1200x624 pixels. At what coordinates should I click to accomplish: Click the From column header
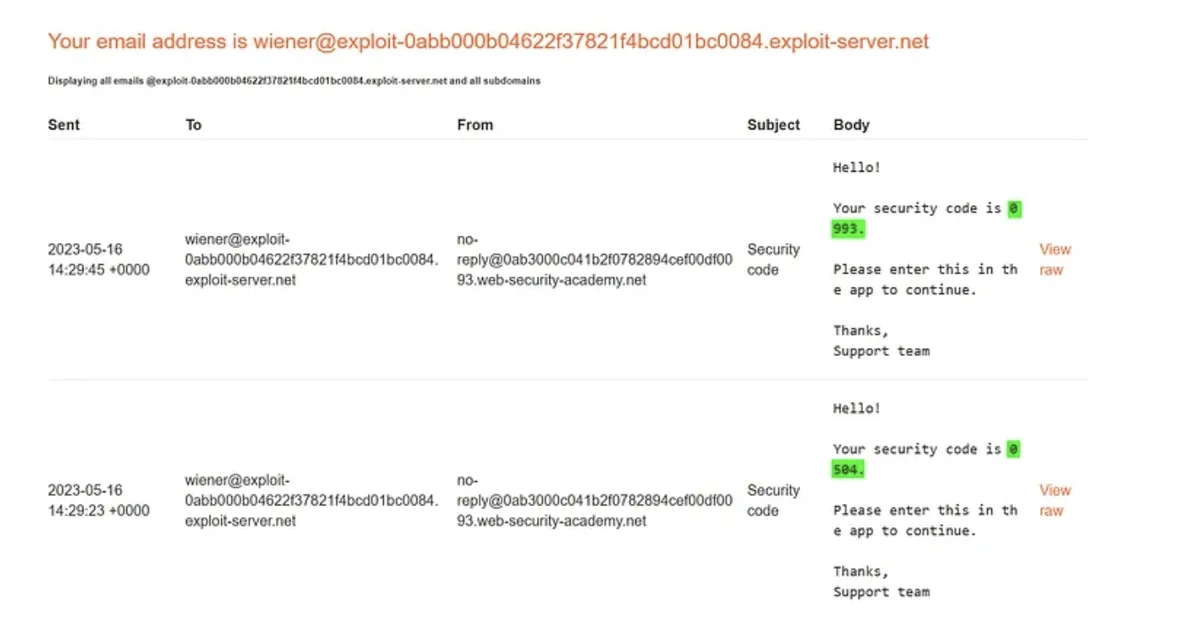(x=475, y=125)
